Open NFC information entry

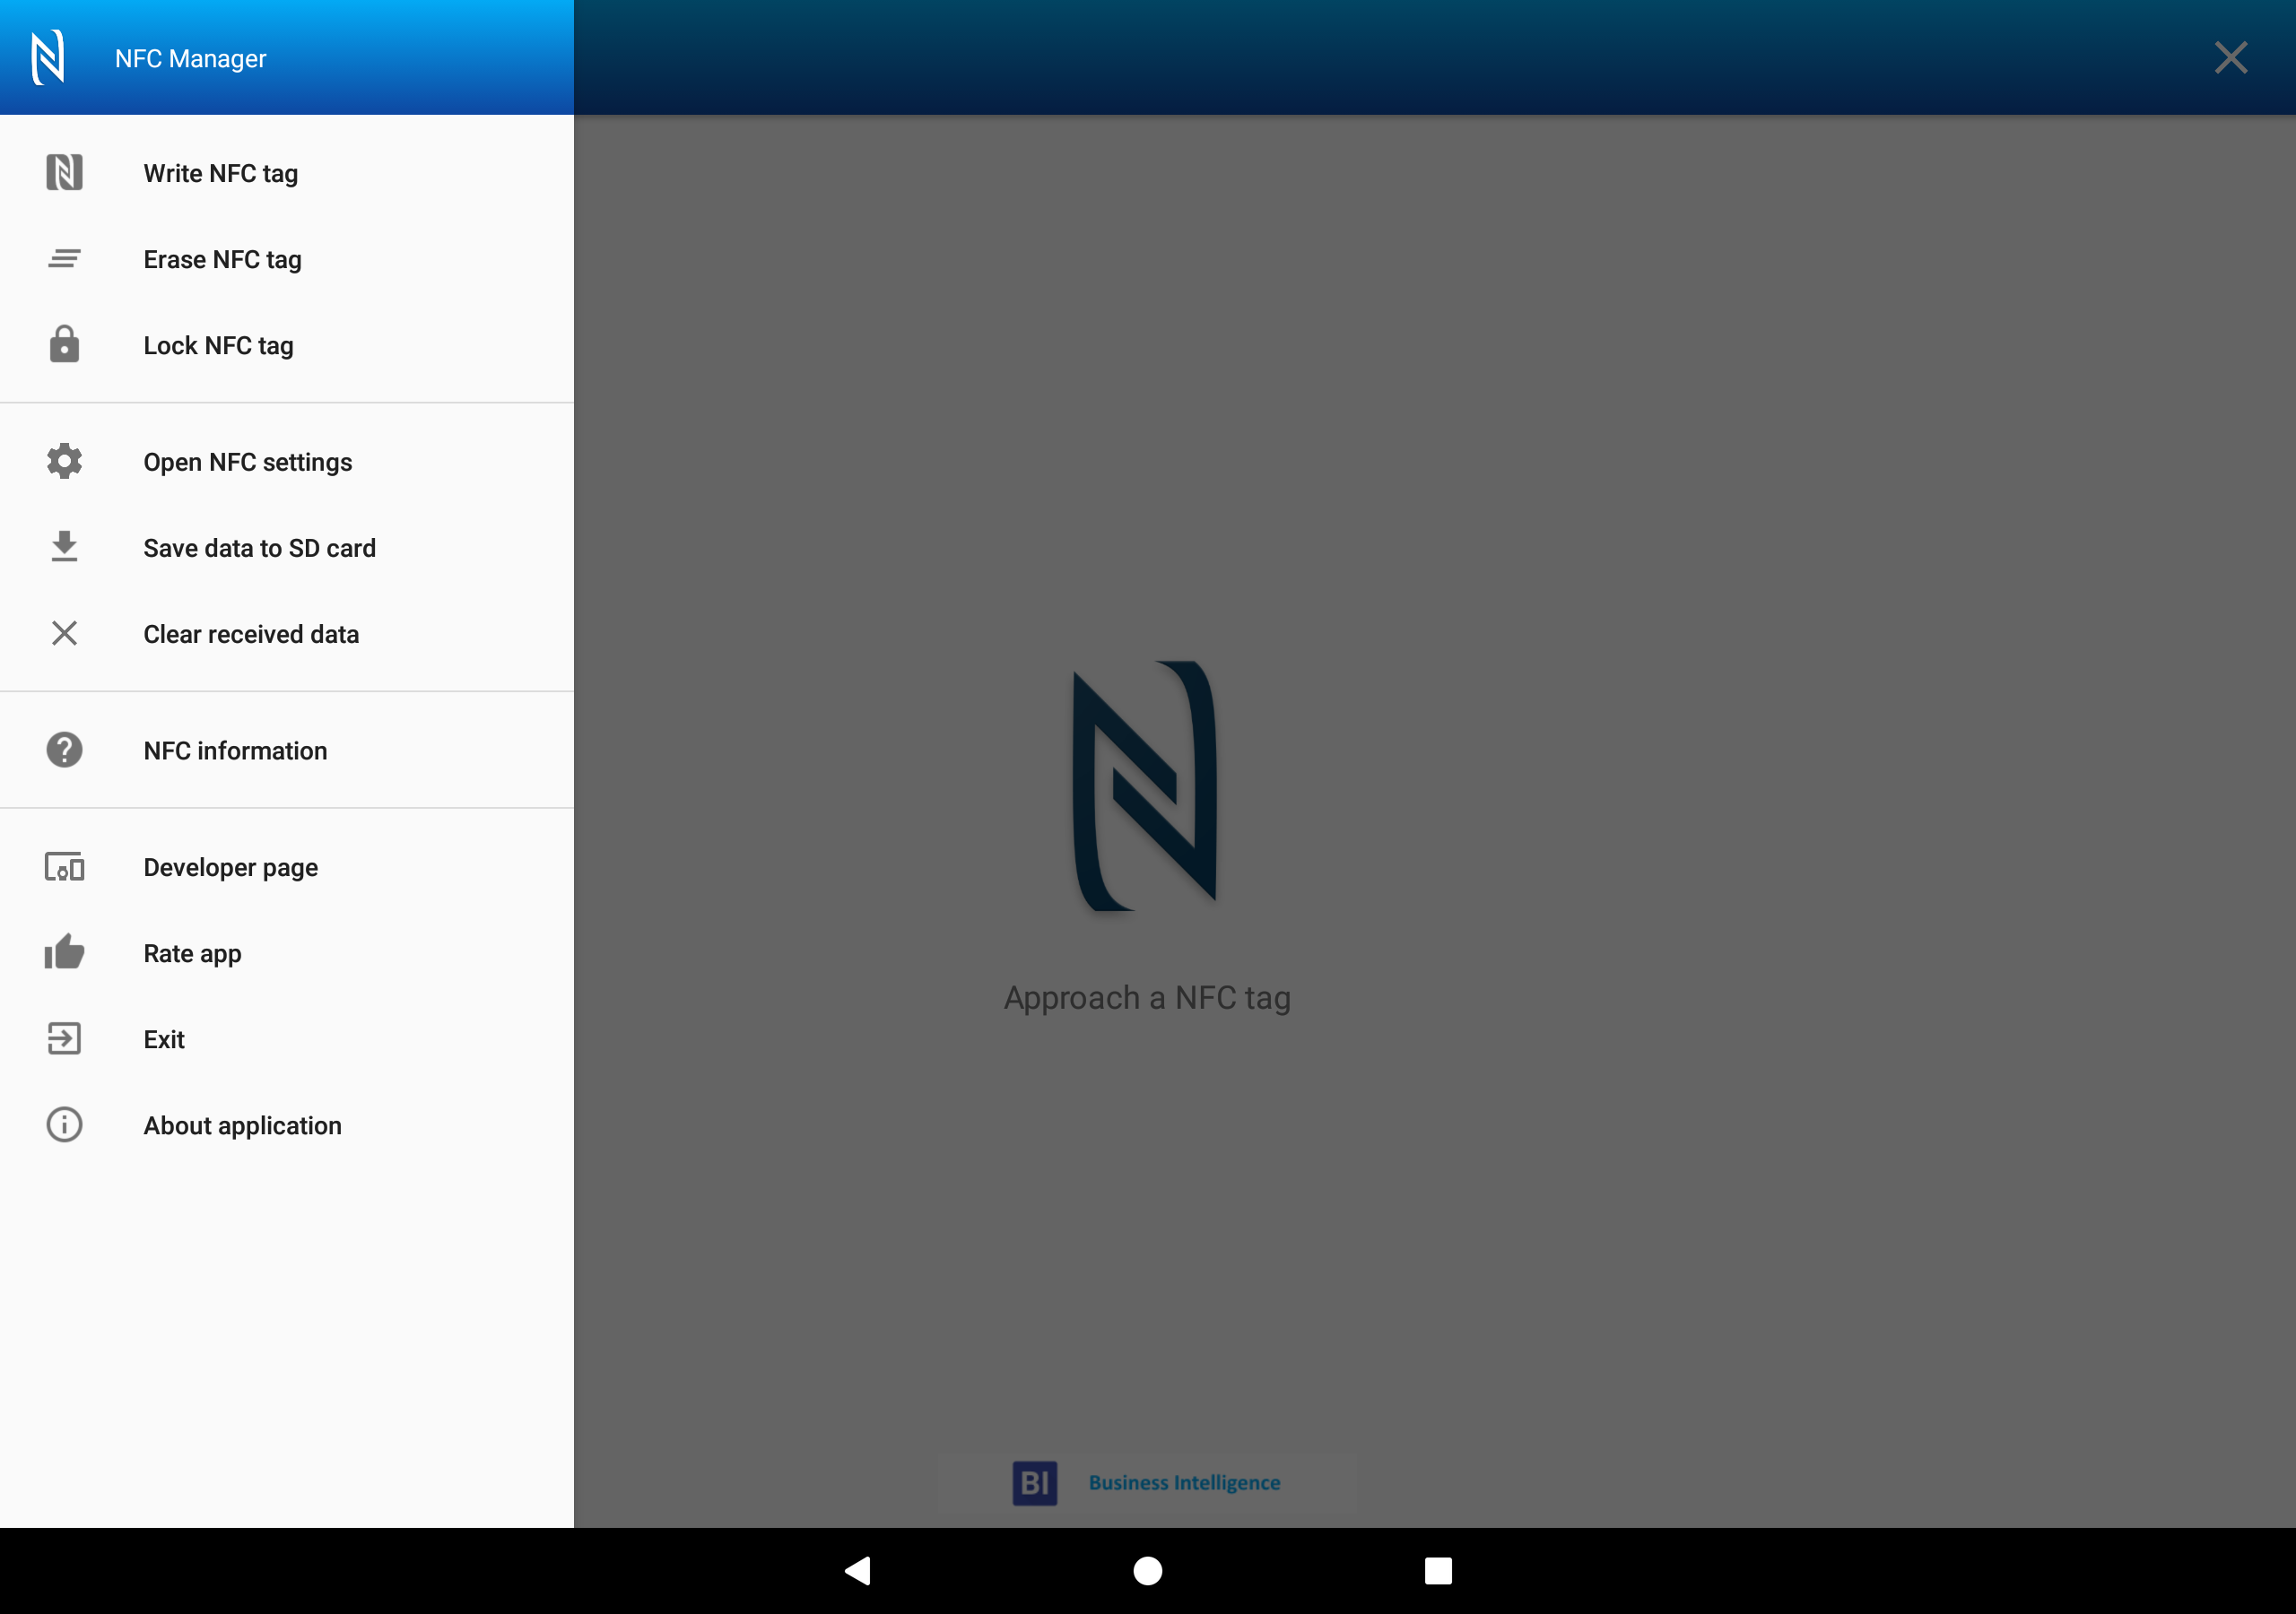point(287,751)
